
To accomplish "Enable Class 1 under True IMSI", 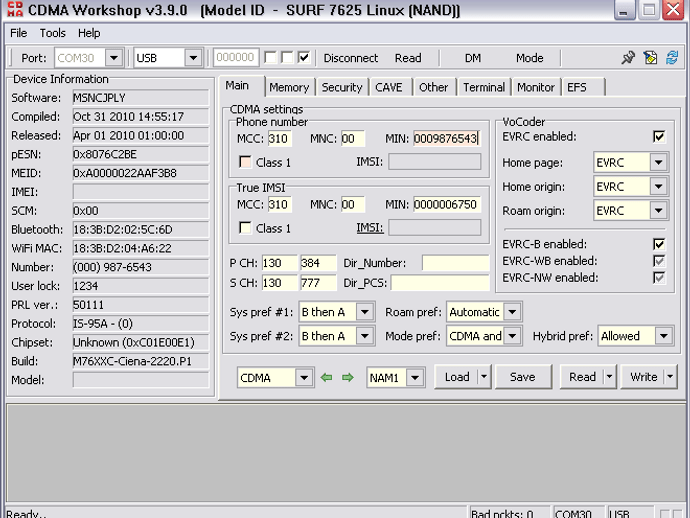I will [245, 228].
